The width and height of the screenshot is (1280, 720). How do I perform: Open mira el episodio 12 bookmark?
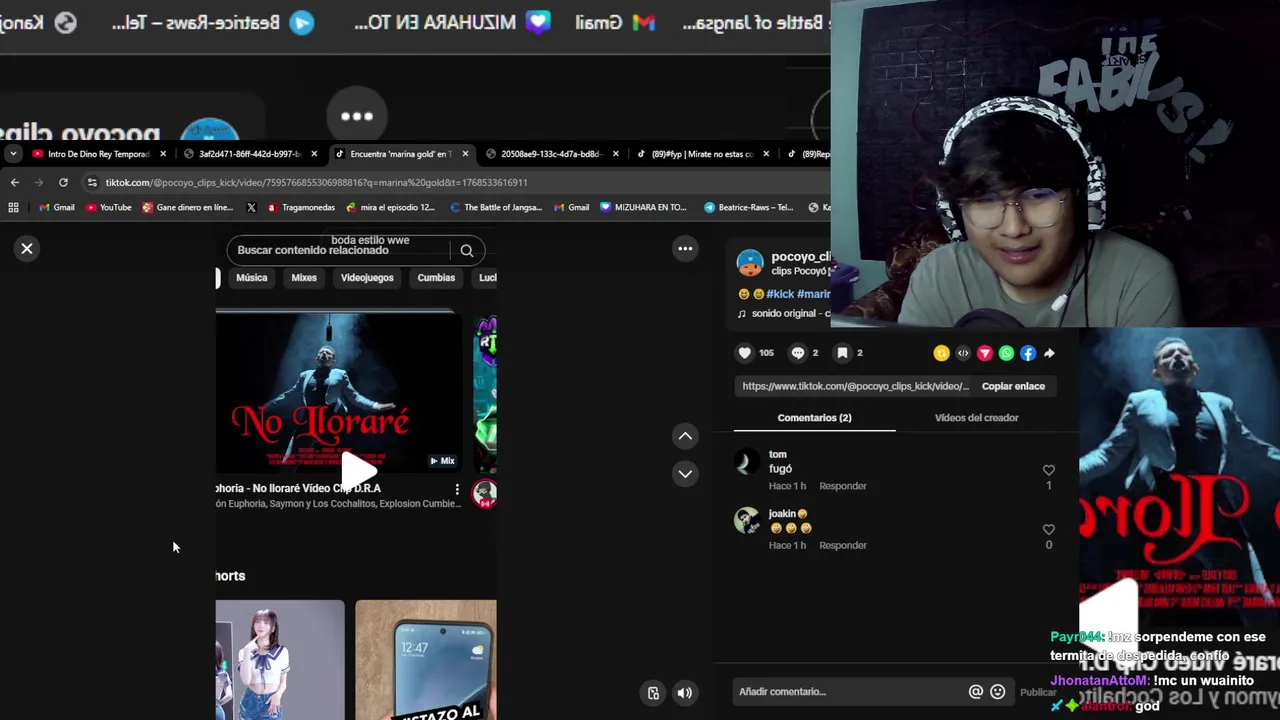pyautogui.click(x=391, y=208)
